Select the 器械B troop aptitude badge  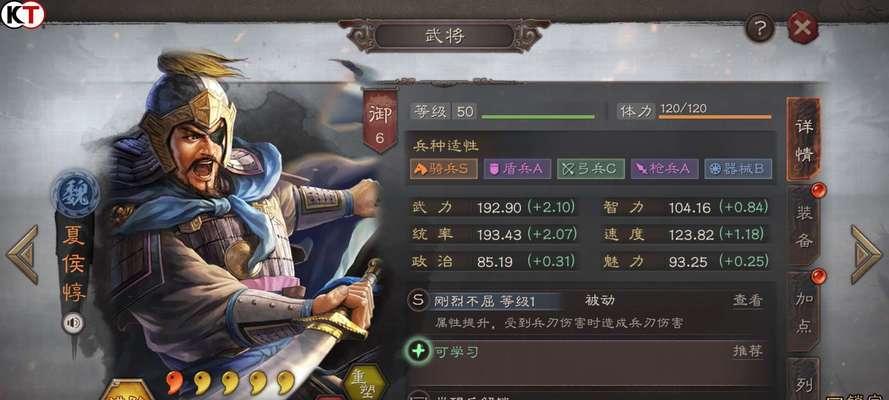pos(738,169)
